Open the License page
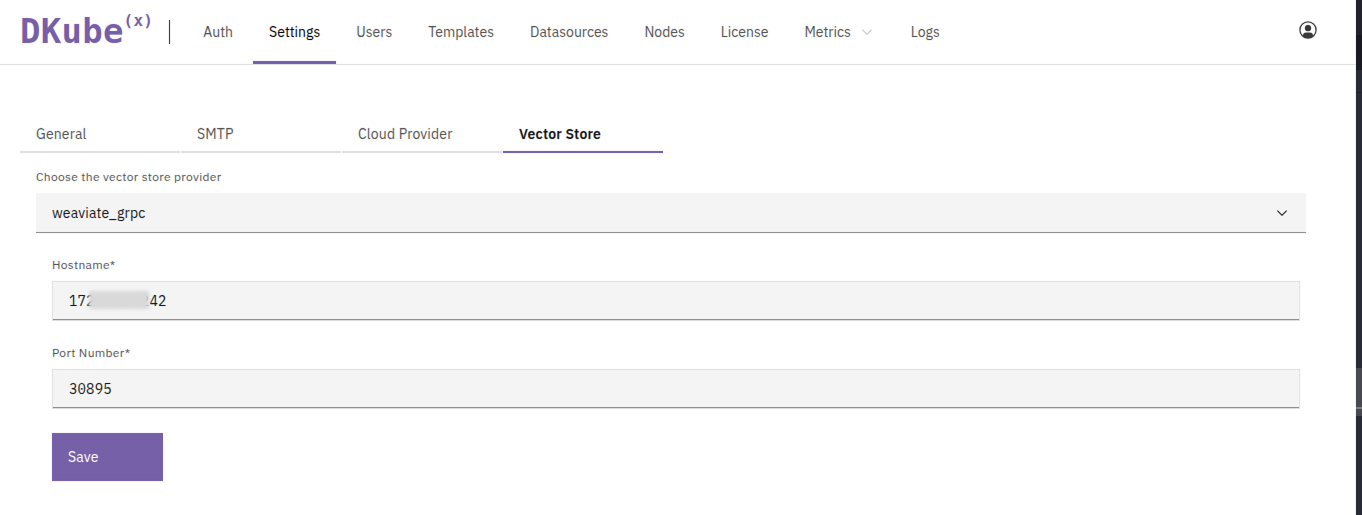1362x515 pixels. coord(744,32)
